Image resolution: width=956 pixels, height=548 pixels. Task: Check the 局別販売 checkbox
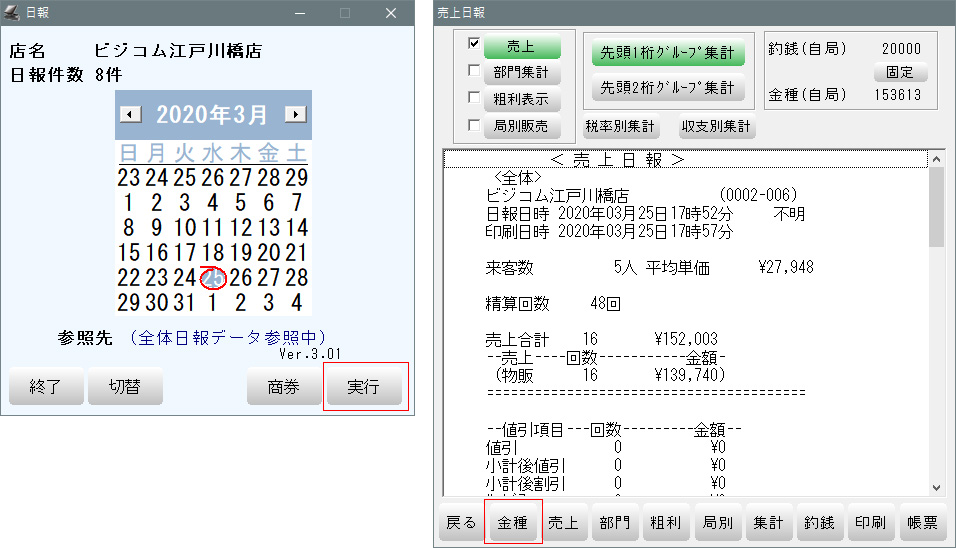tap(474, 126)
